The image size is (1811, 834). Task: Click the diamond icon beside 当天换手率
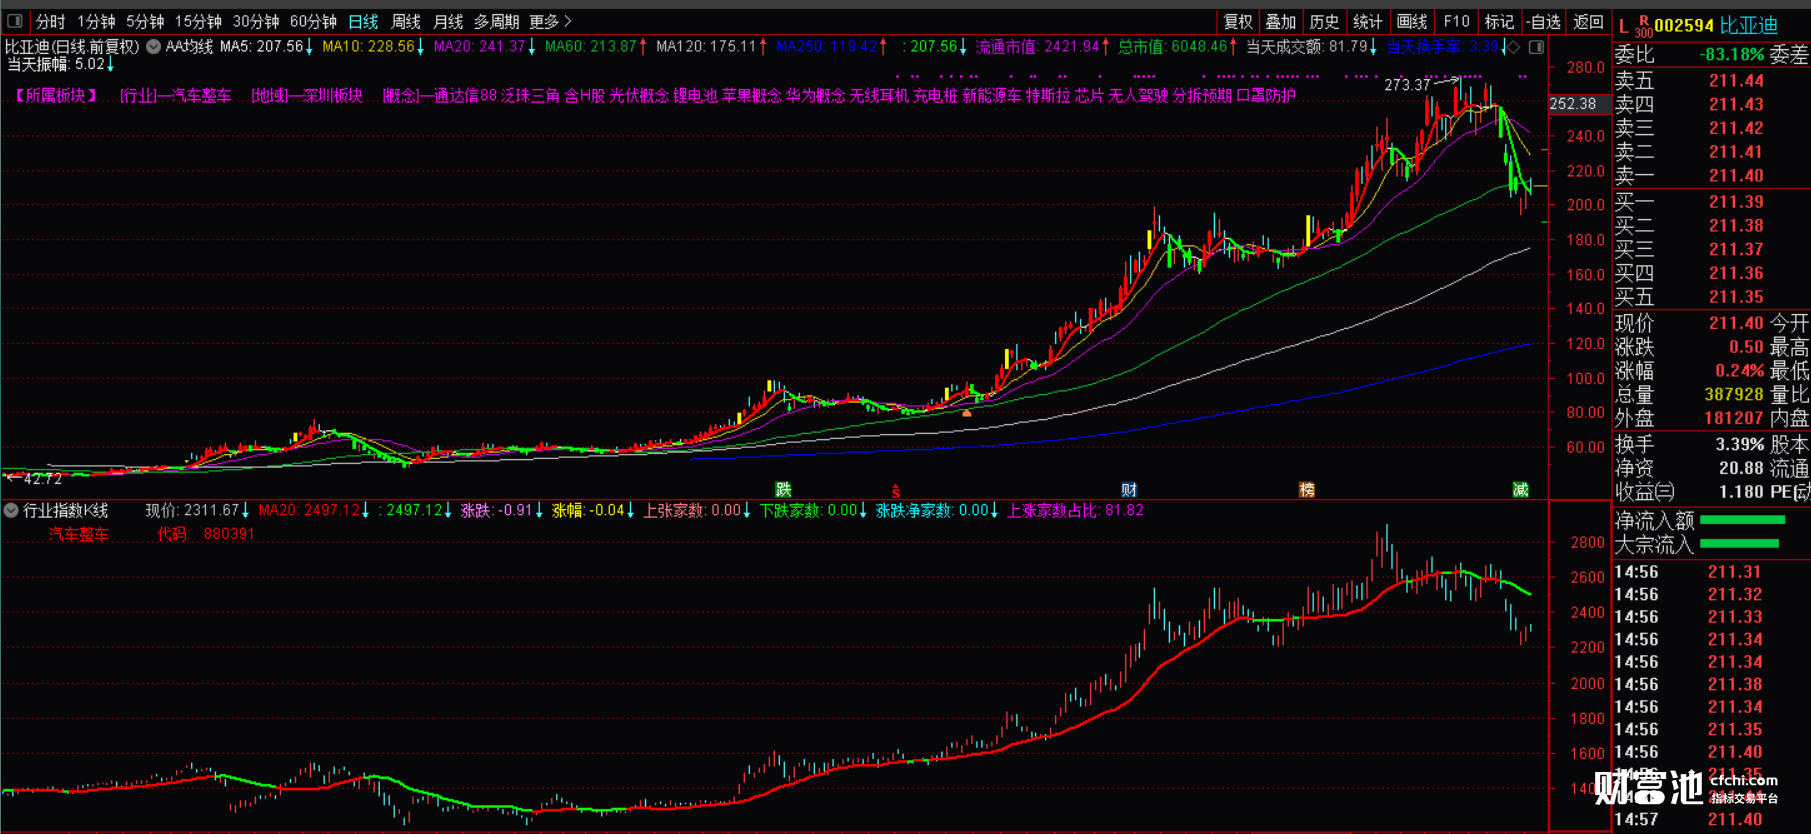1513,47
